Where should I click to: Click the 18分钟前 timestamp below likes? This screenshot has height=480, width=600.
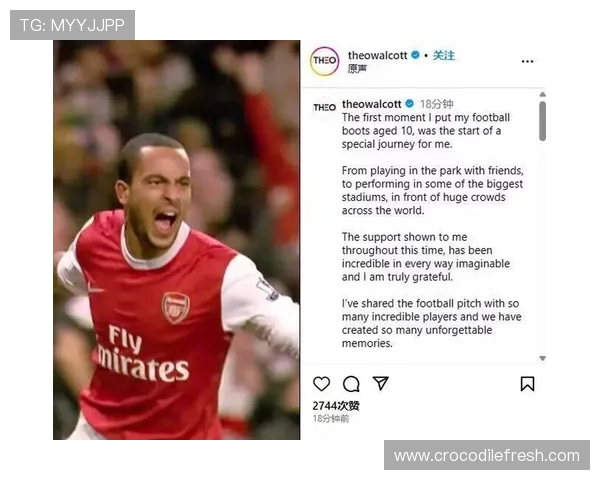click(x=331, y=418)
